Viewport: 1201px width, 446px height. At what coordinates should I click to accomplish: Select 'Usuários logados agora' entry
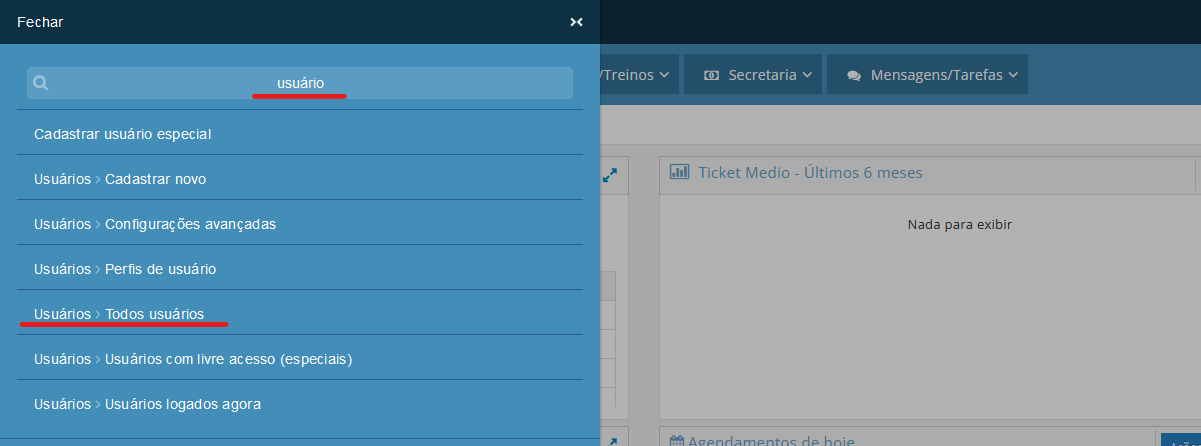click(147, 404)
